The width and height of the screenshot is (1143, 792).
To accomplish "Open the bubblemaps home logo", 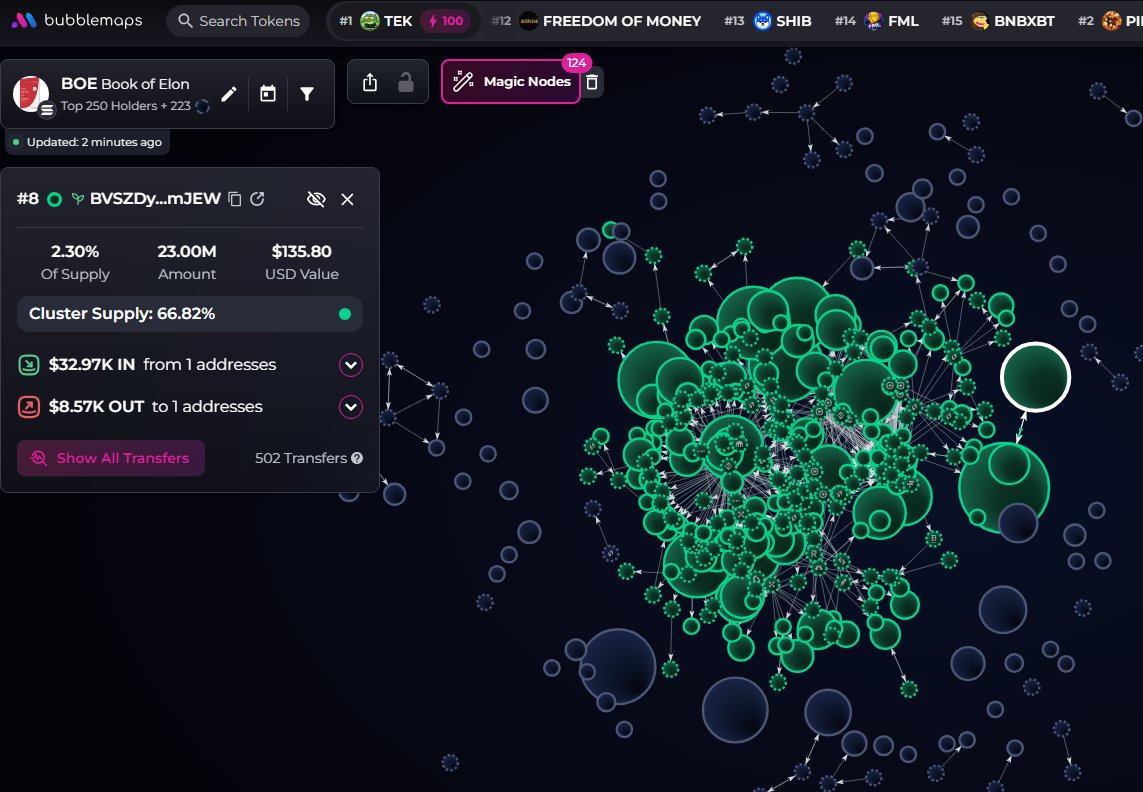I will coord(77,20).
